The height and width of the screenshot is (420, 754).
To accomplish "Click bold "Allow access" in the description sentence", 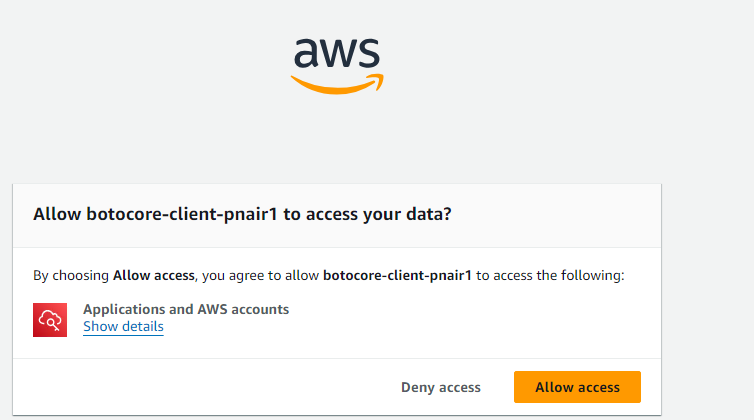I will pyautogui.click(x=154, y=274).
